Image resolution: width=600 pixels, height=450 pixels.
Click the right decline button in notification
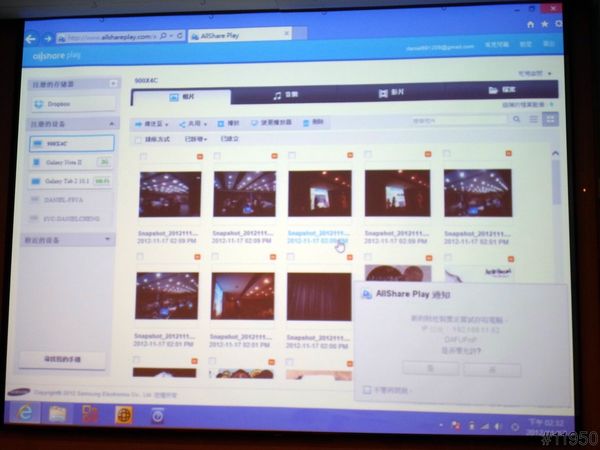pyautogui.click(x=492, y=370)
